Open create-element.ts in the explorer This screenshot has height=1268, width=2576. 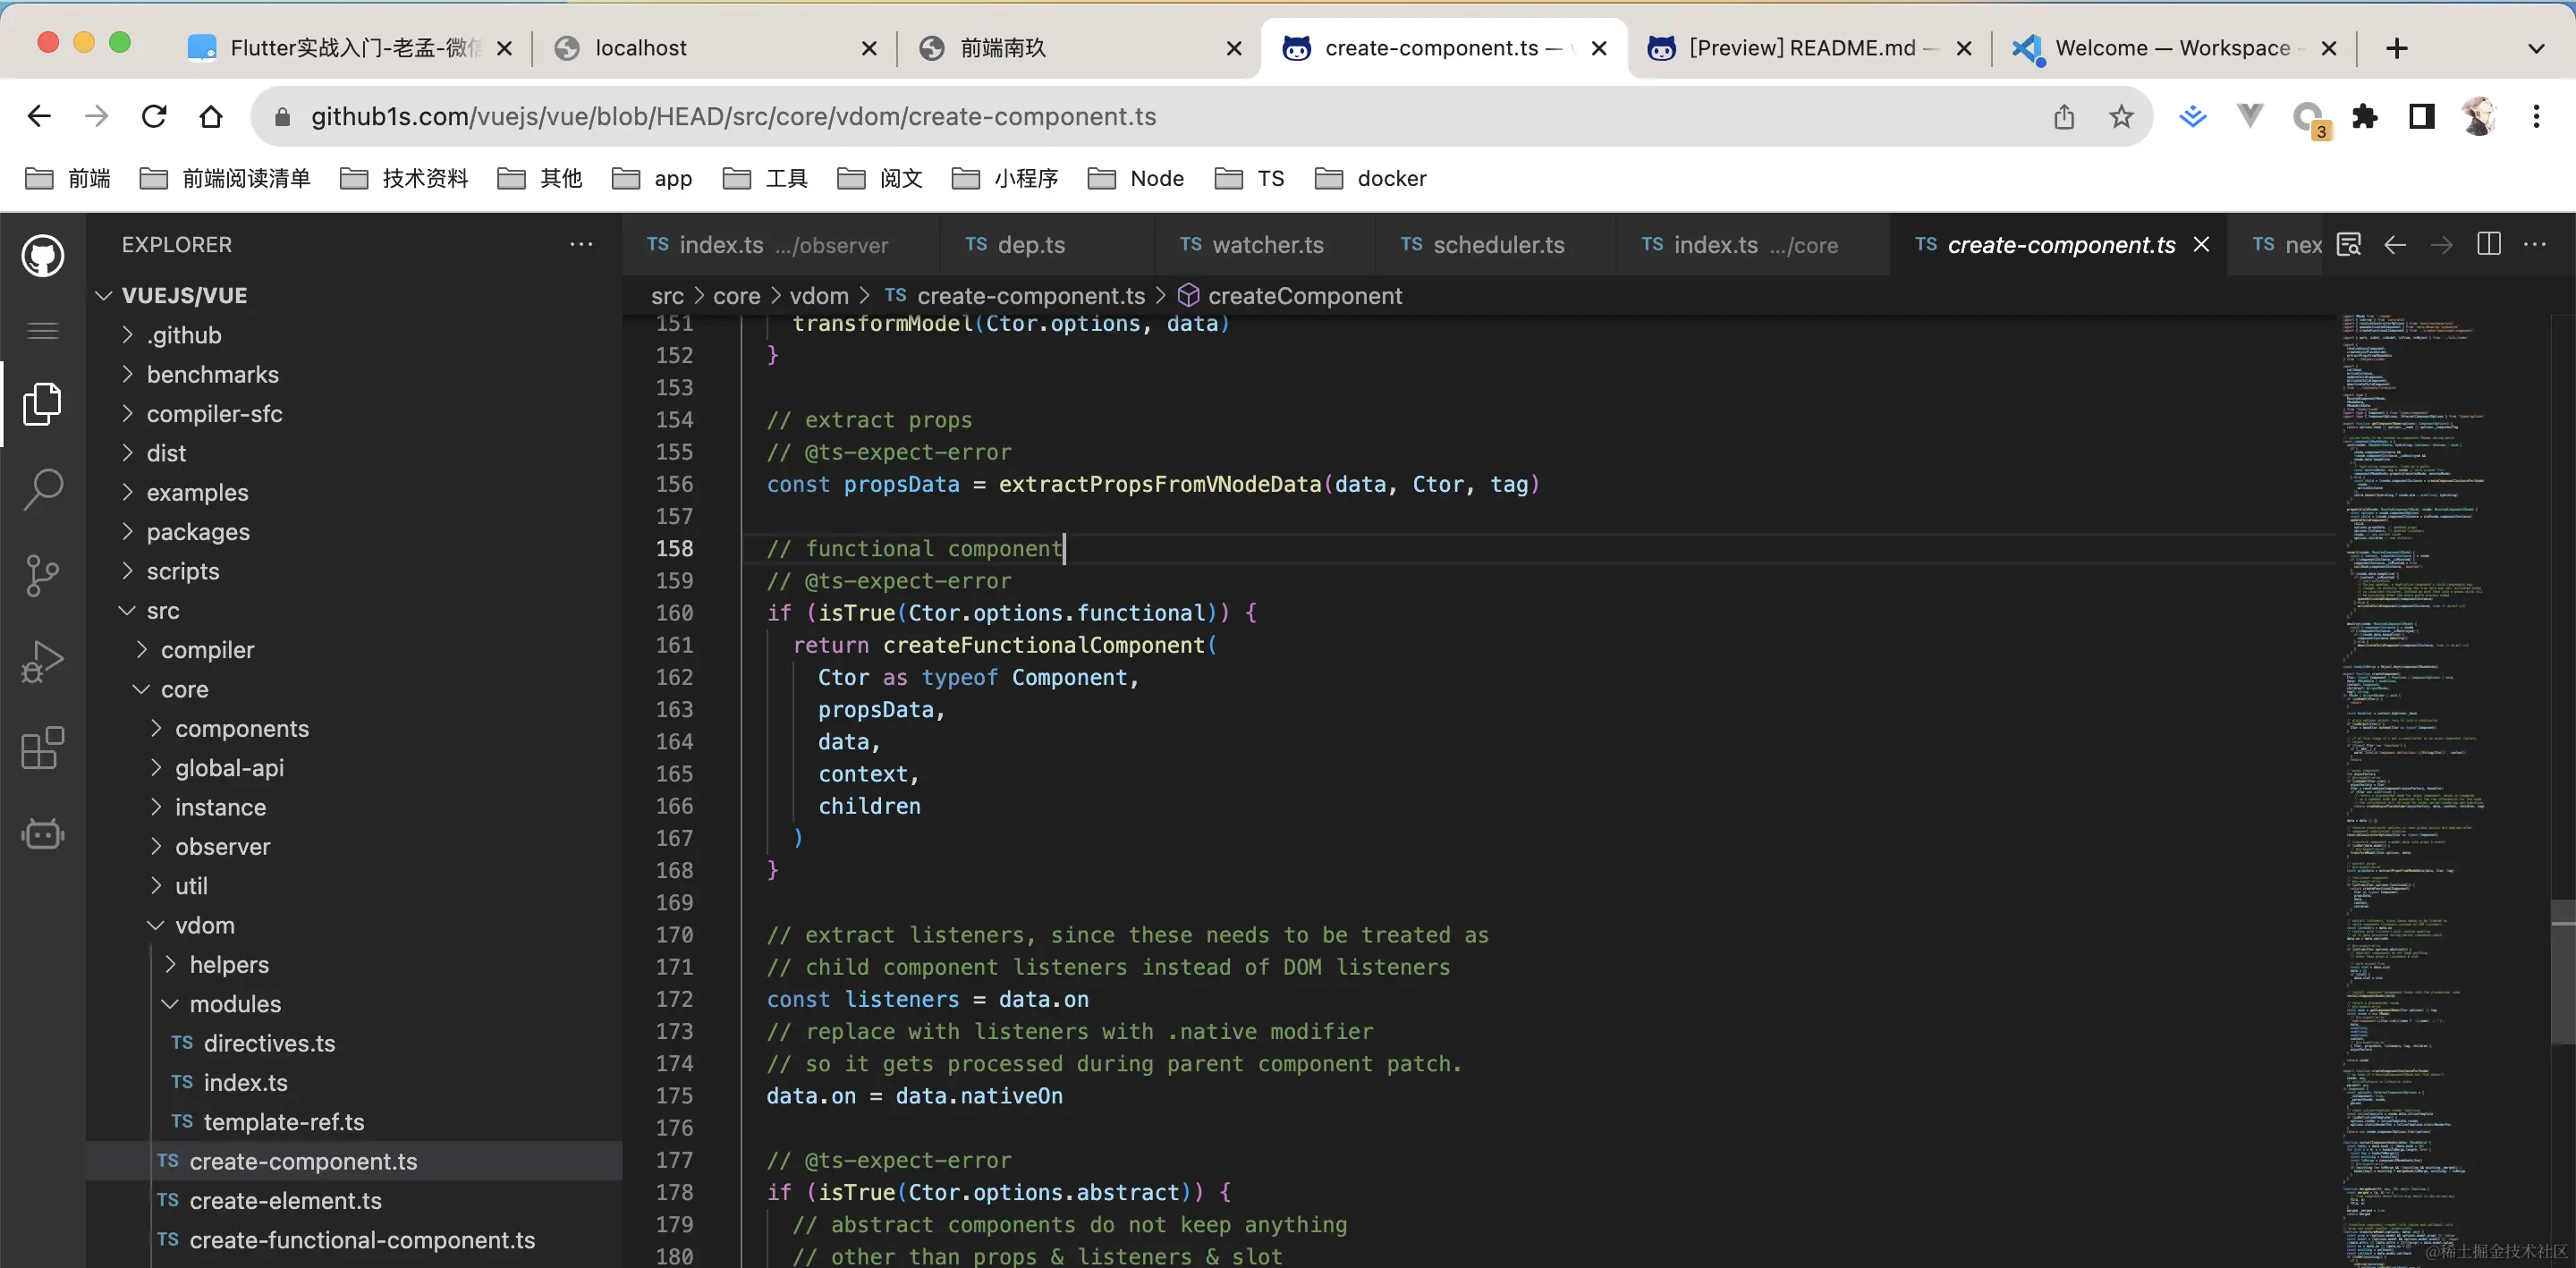[285, 1200]
